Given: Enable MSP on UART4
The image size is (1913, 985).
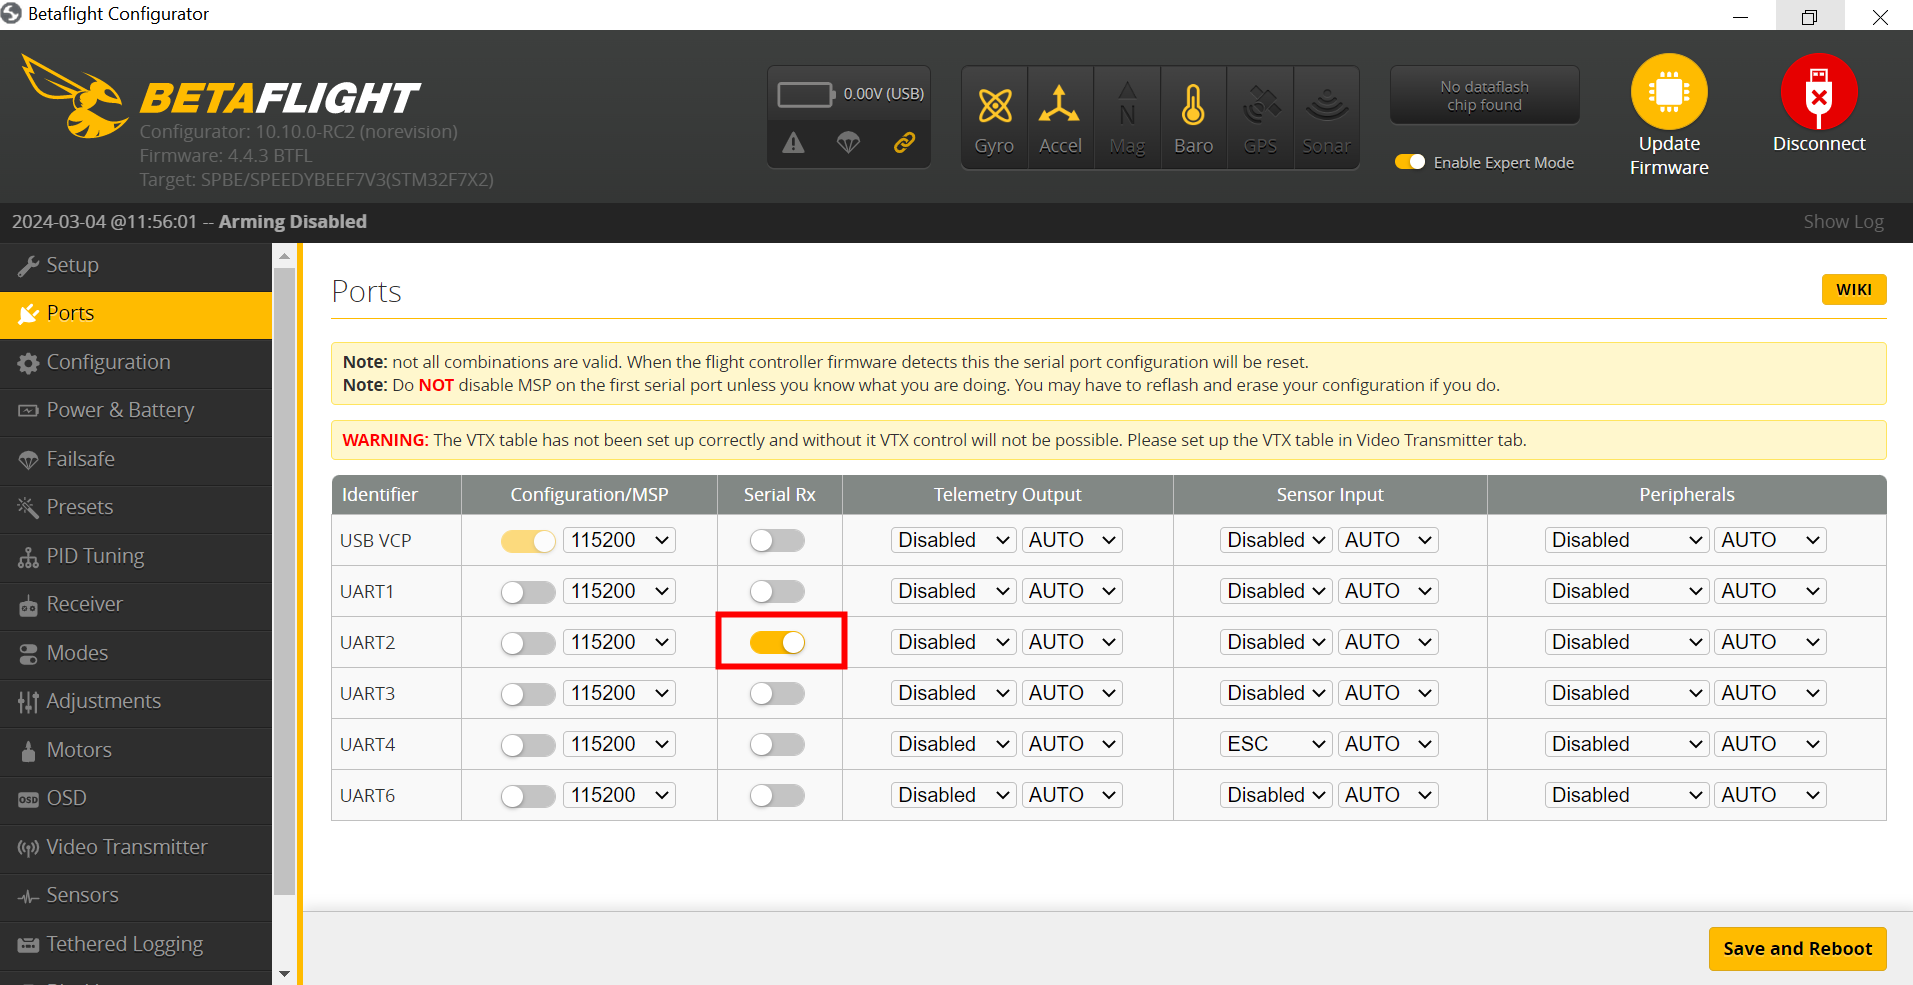Looking at the screenshot, I should click(528, 745).
